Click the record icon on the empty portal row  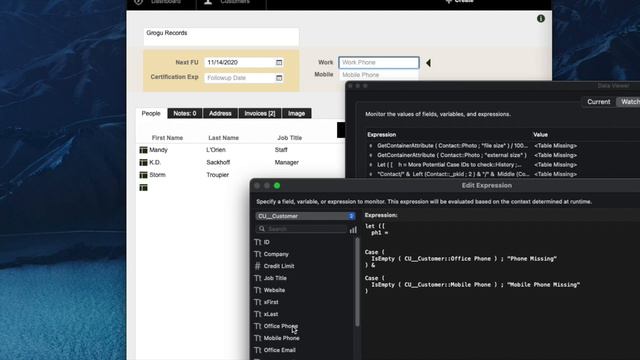click(143, 187)
